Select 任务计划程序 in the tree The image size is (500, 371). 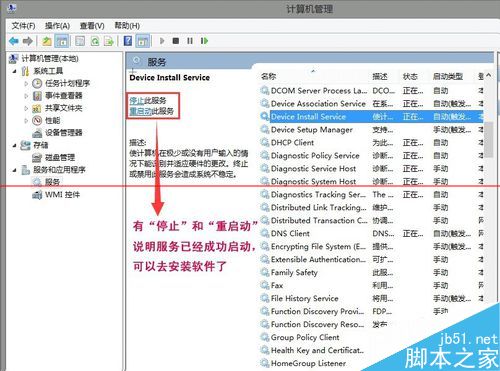(68, 83)
